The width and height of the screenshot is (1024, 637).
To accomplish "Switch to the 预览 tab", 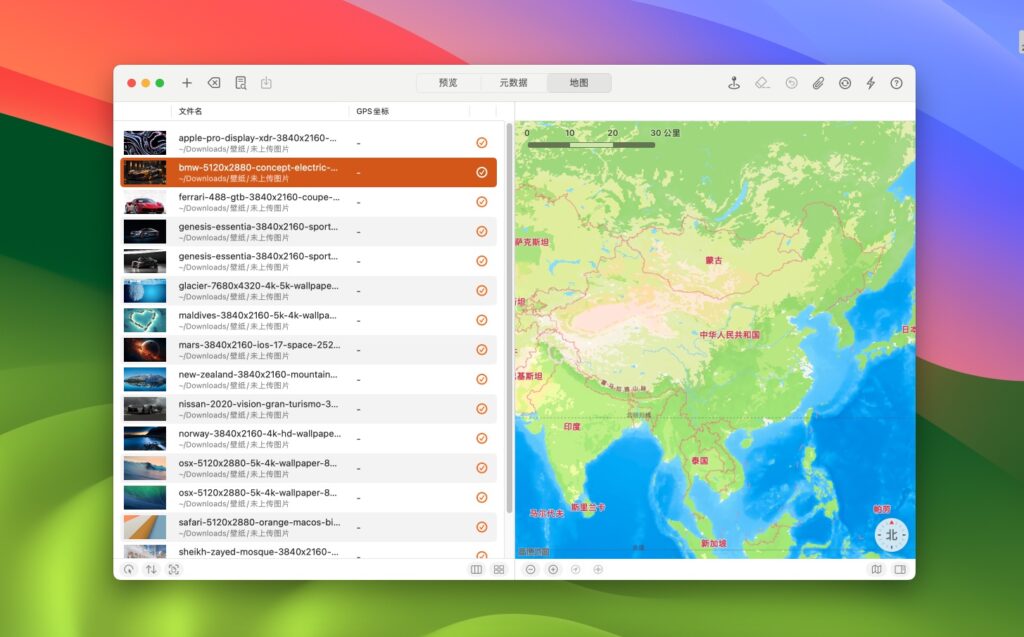I will coord(449,83).
